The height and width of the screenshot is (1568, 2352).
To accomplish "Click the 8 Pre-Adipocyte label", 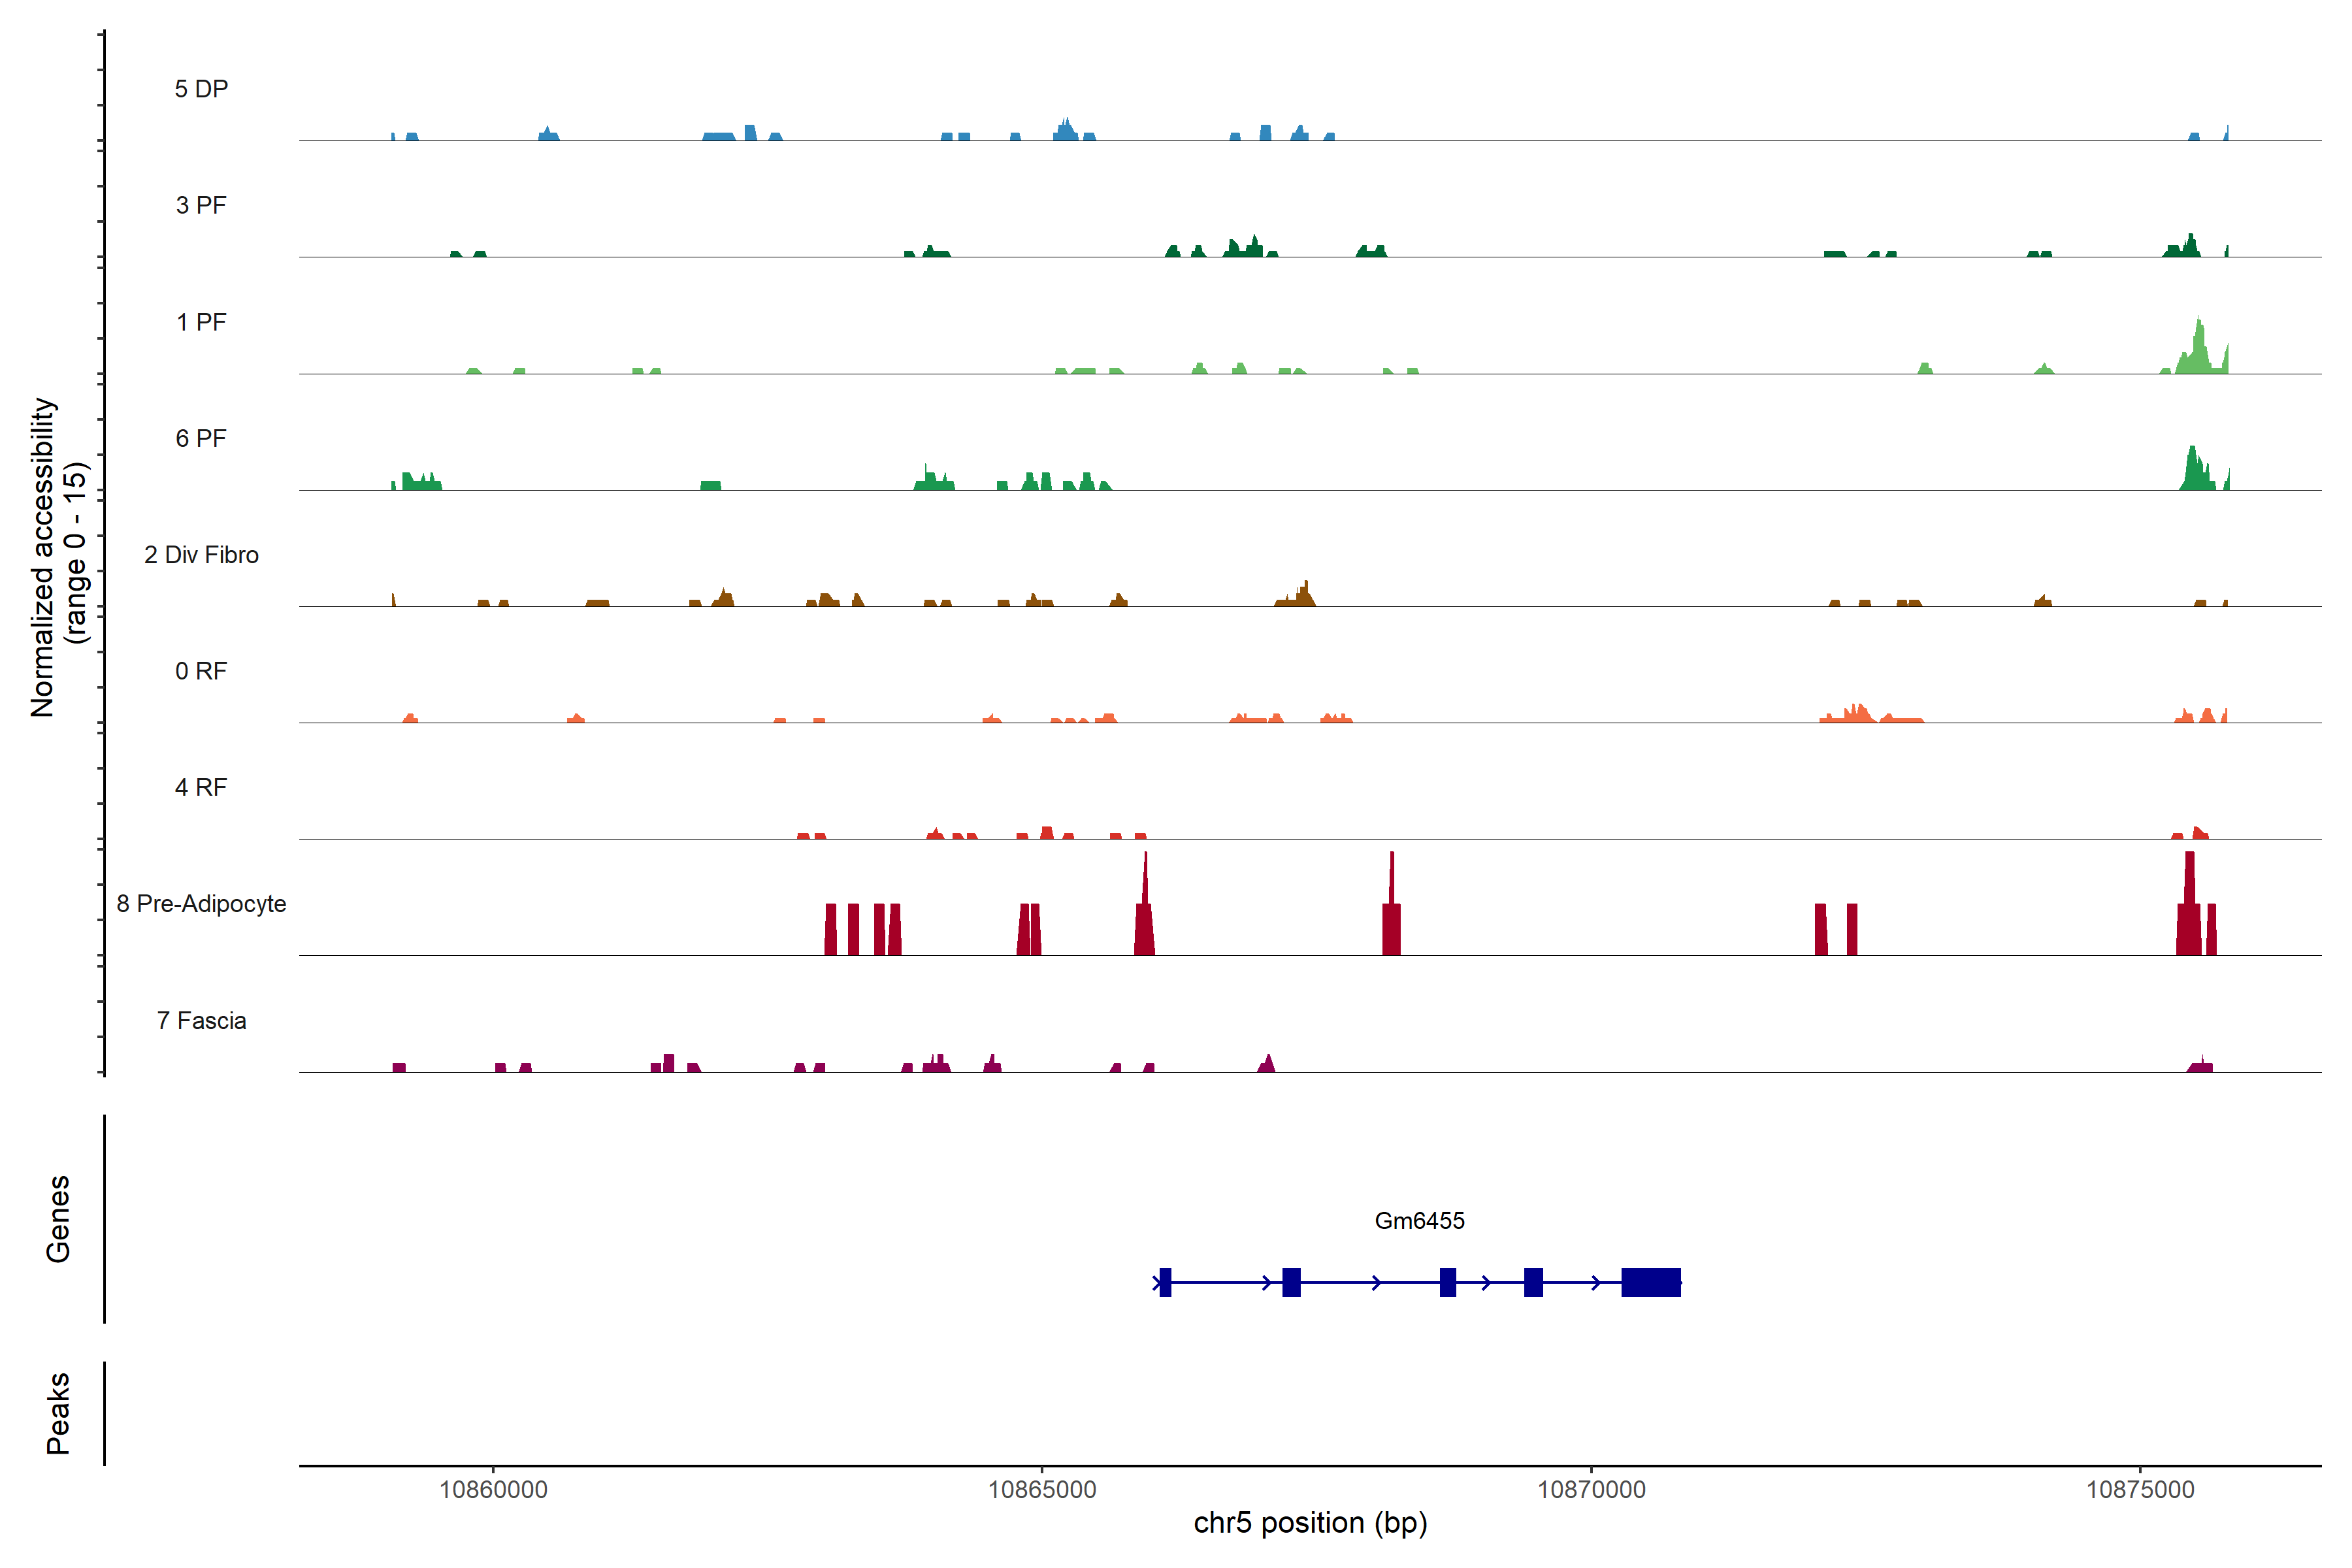I will pyautogui.click(x=201, y=904).
